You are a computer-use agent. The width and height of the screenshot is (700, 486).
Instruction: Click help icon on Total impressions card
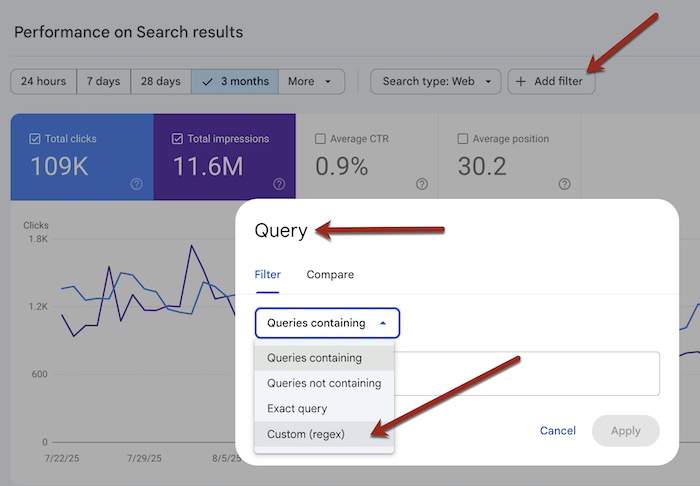[279, 184]
